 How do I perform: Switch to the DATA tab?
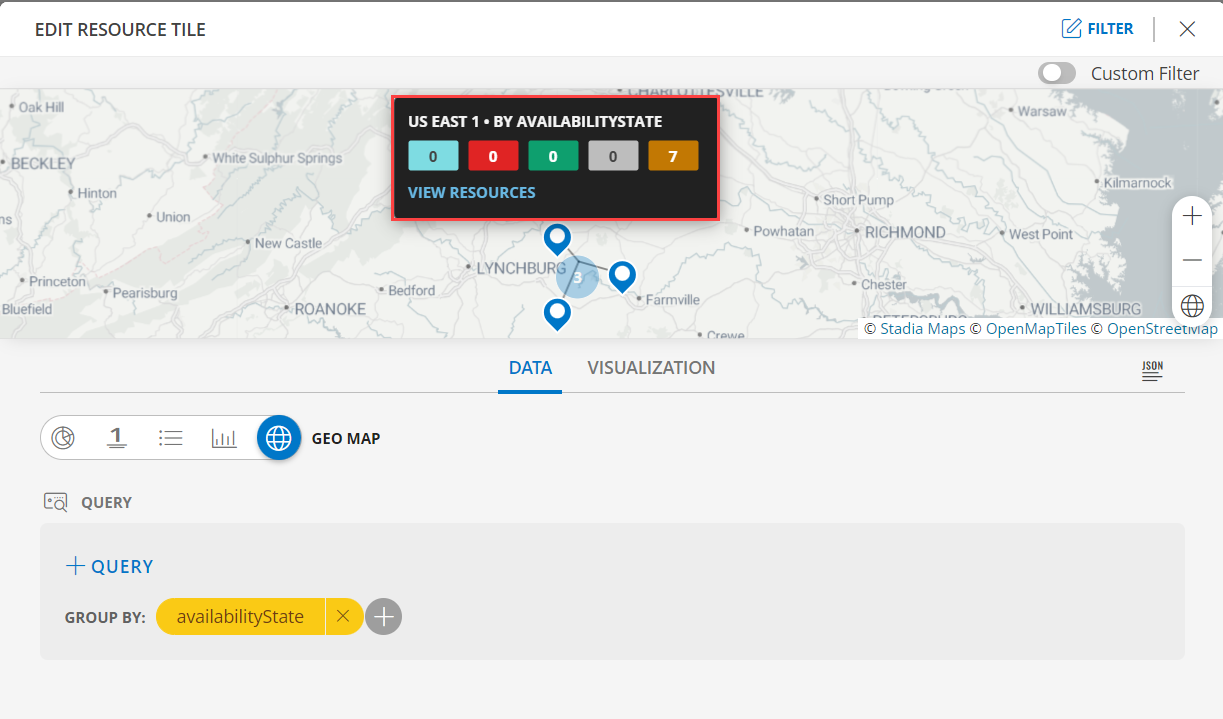coord(530,367)
